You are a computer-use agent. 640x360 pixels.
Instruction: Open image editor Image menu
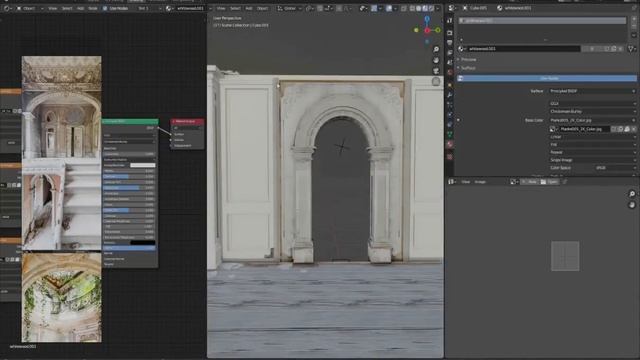480,182
